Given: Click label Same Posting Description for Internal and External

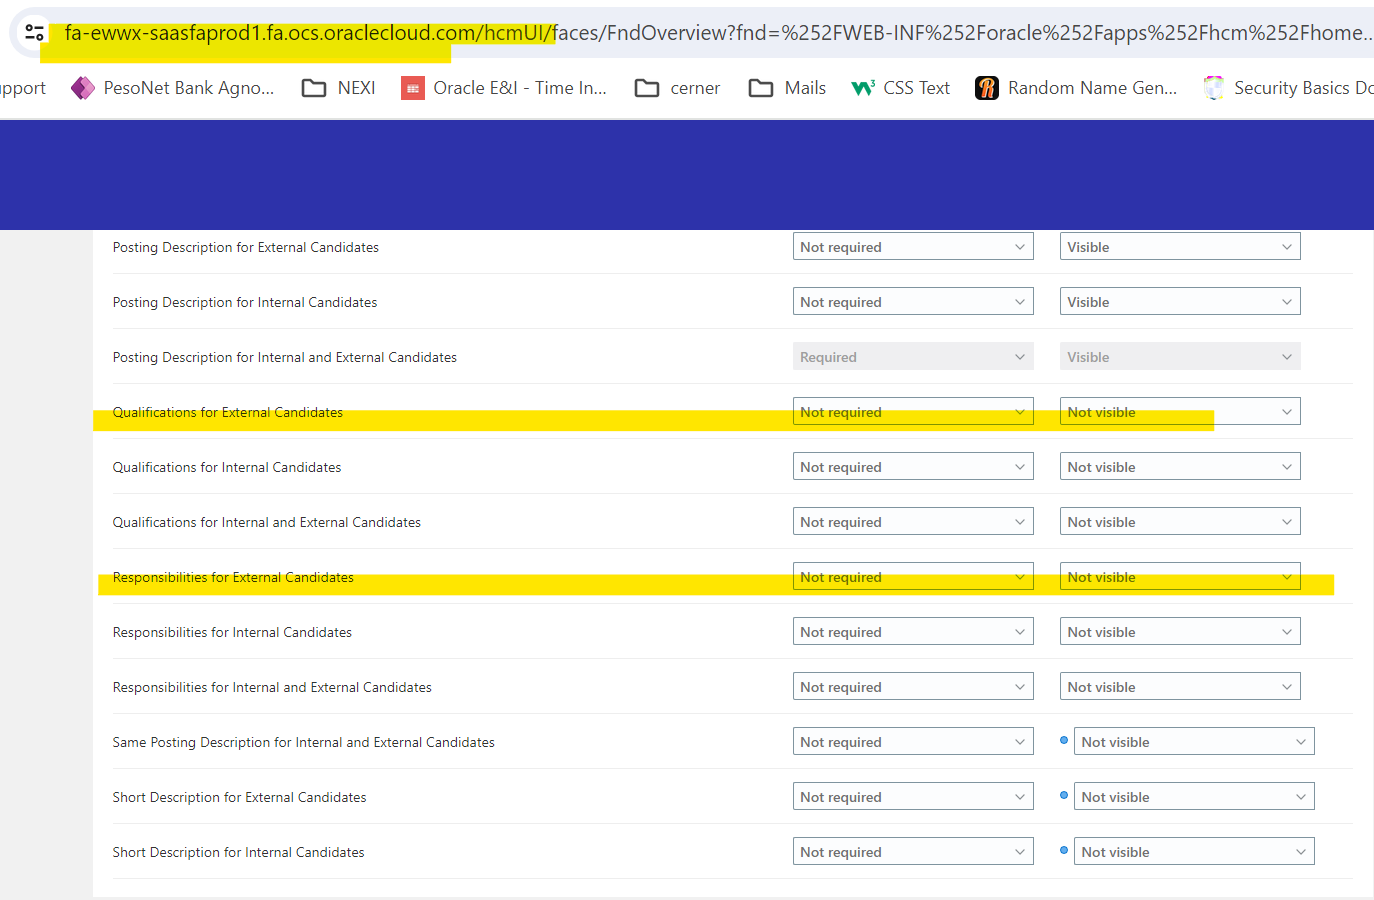Looking at the screenshot, I should (304, 742).
